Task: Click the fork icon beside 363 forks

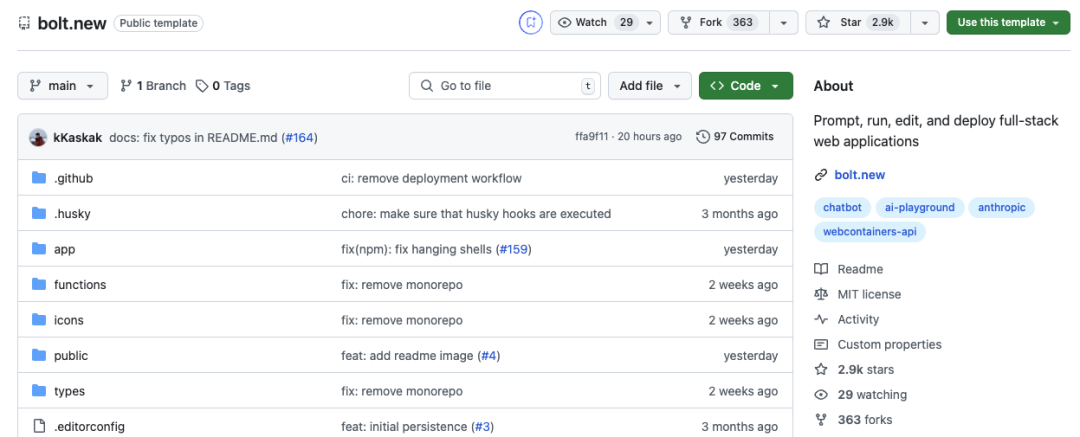Action: click(820, 420)
